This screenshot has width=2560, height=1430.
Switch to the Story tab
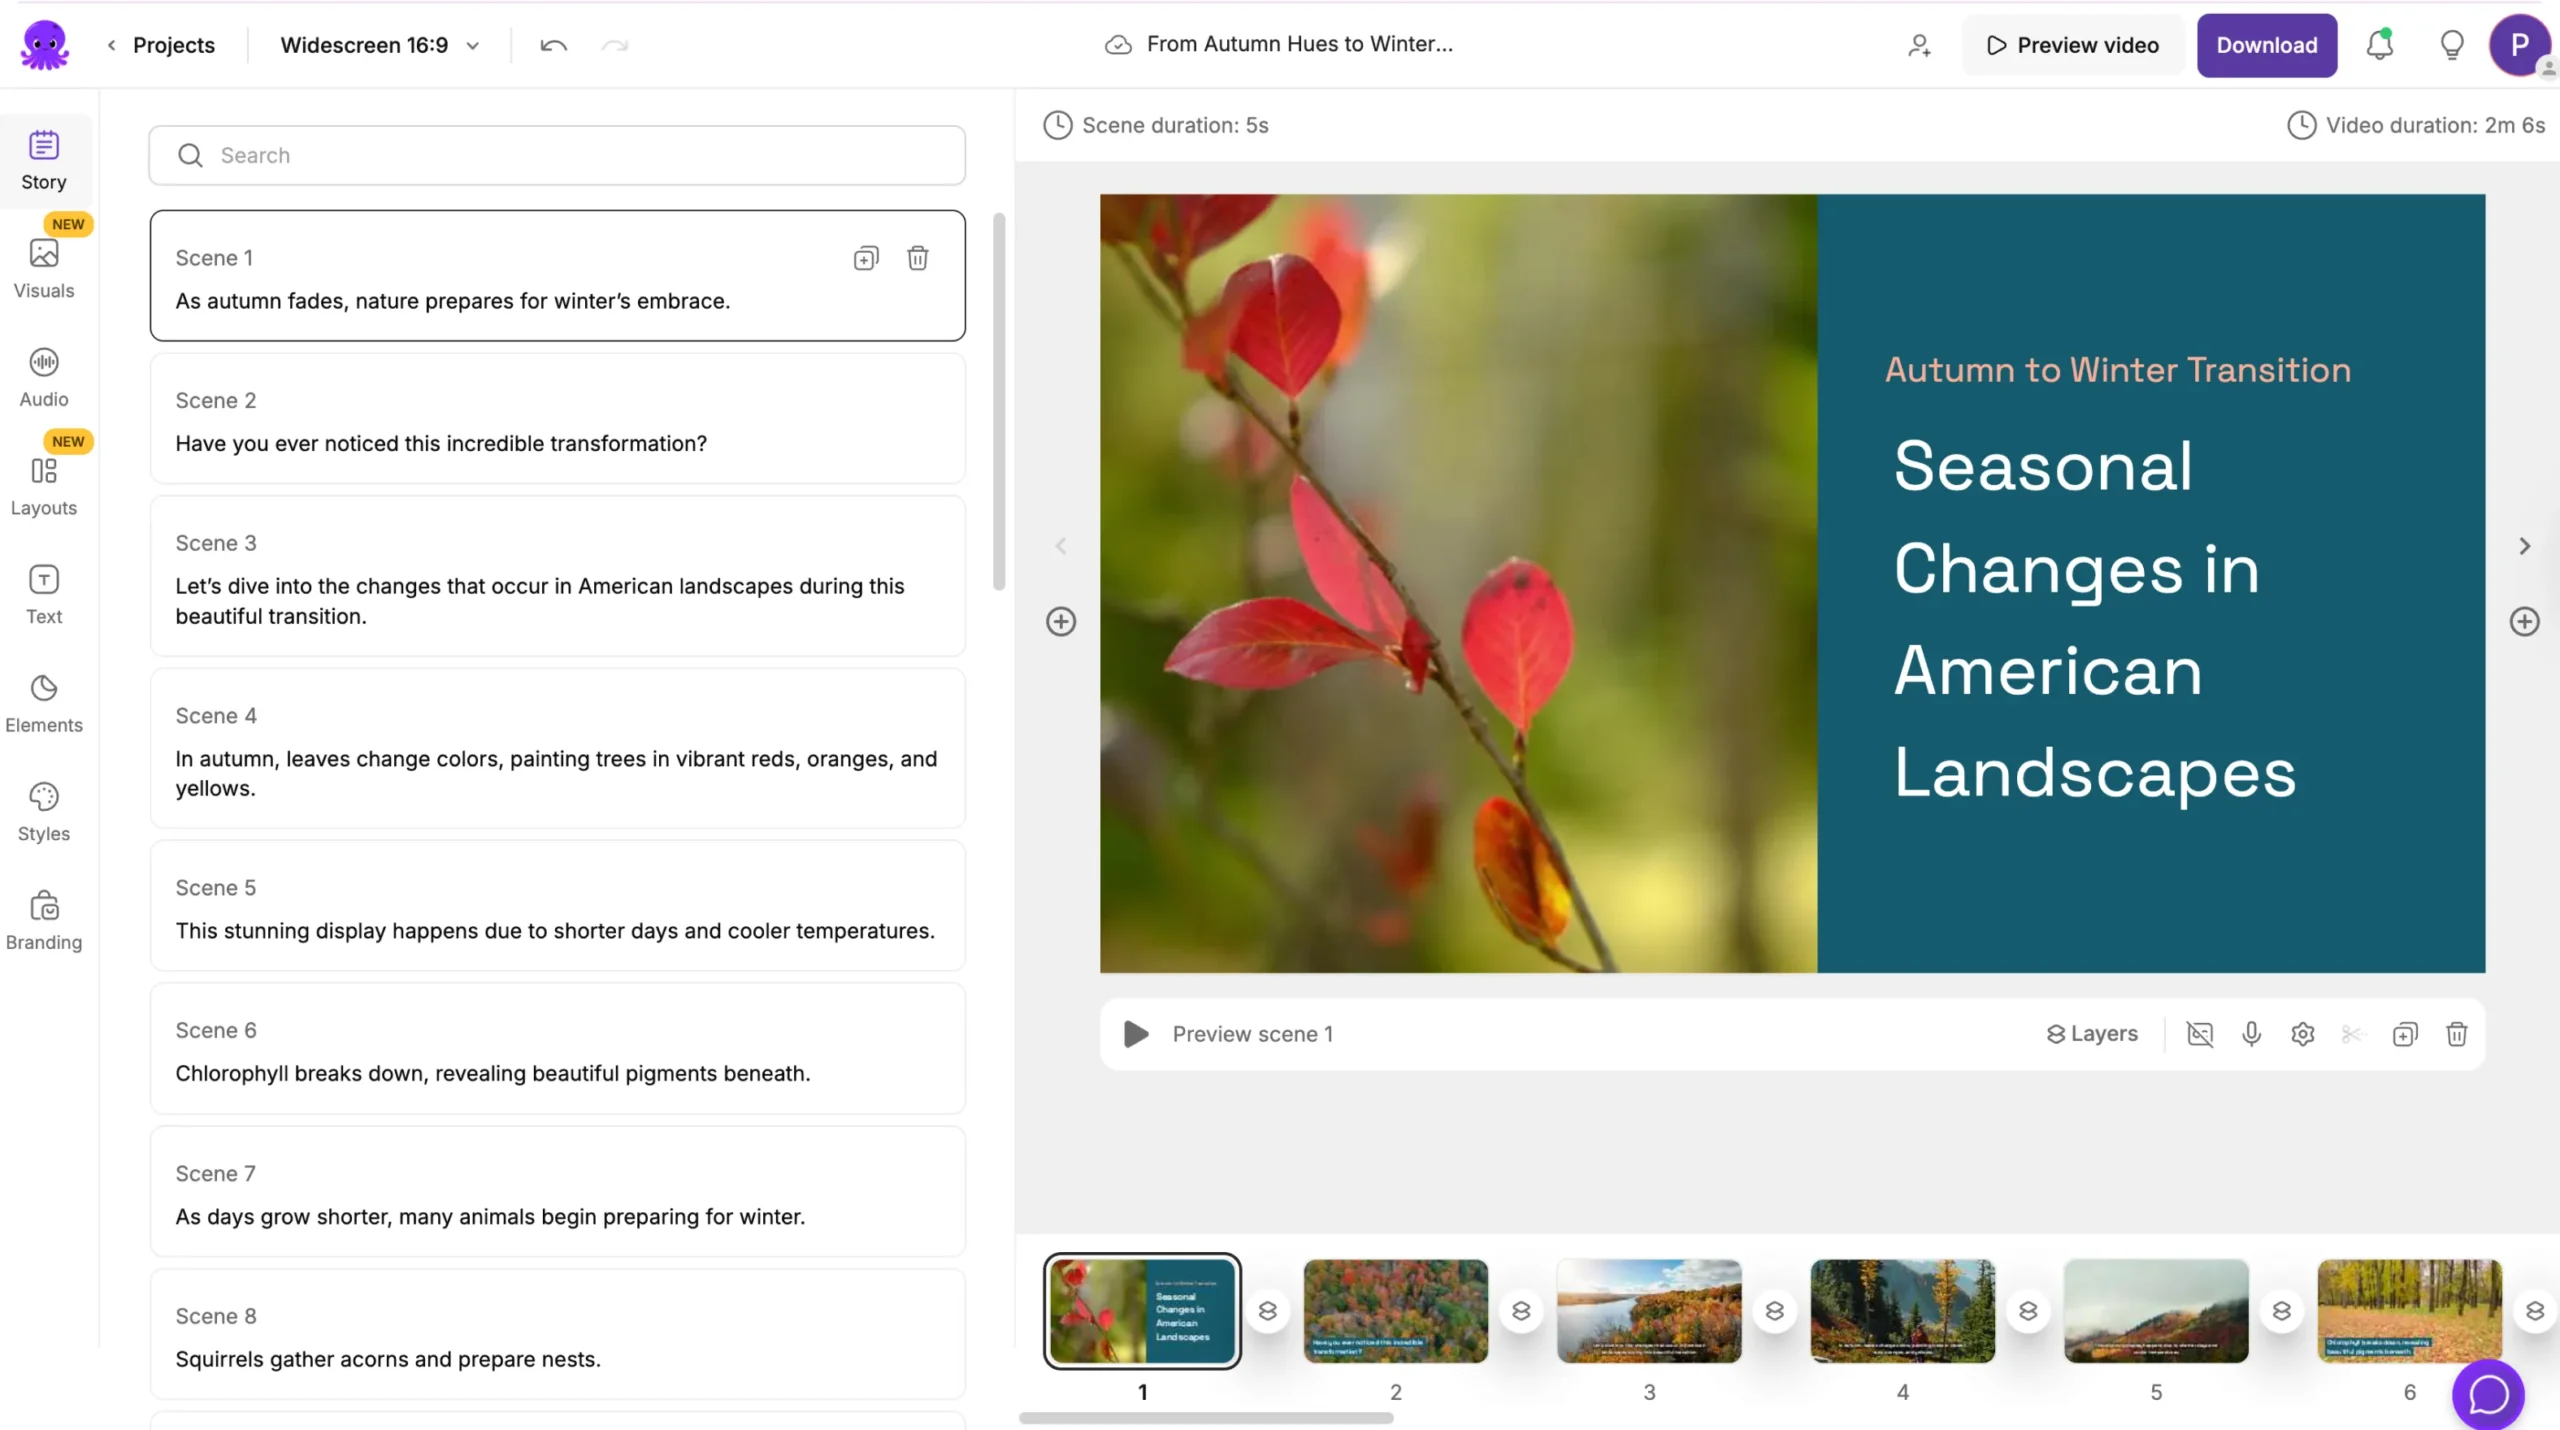coord(43,160)
